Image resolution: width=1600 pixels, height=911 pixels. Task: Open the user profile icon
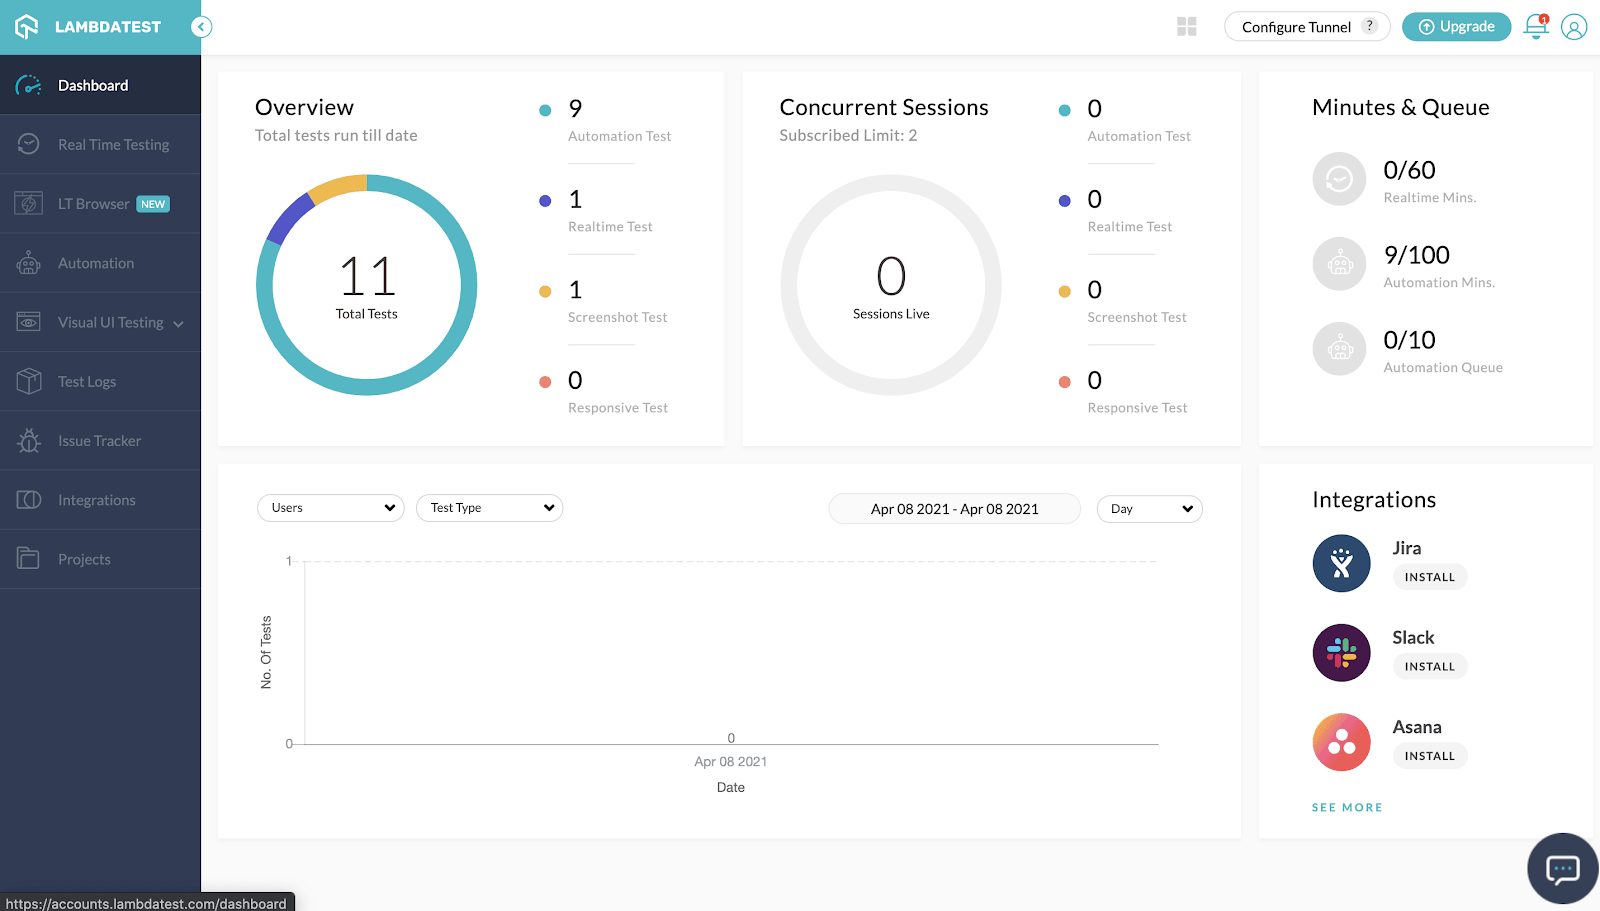[x=1574, y=27]
